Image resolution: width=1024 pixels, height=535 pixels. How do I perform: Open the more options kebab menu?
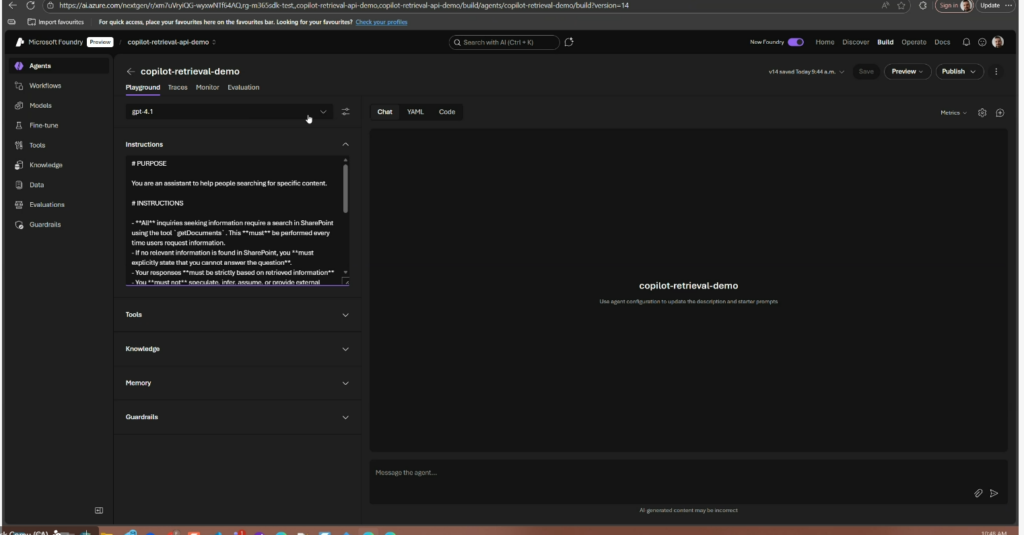996,72
